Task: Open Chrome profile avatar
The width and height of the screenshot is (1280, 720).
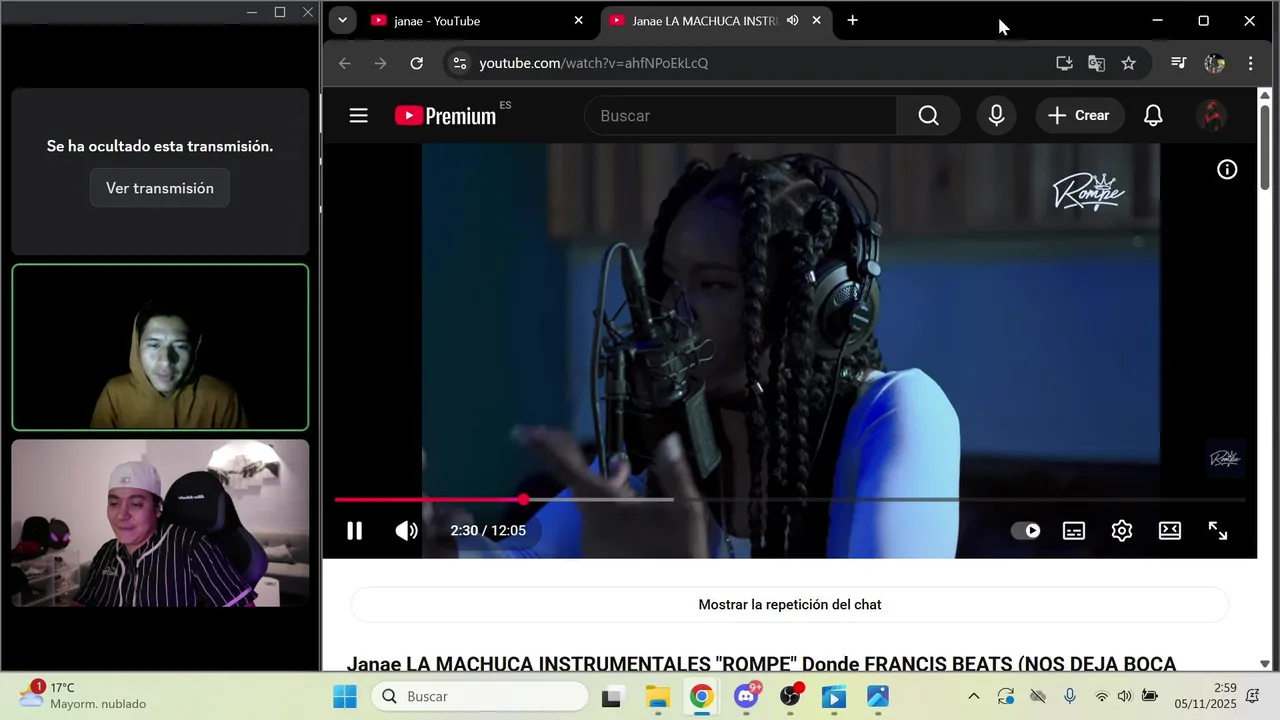Action: 1214,63
